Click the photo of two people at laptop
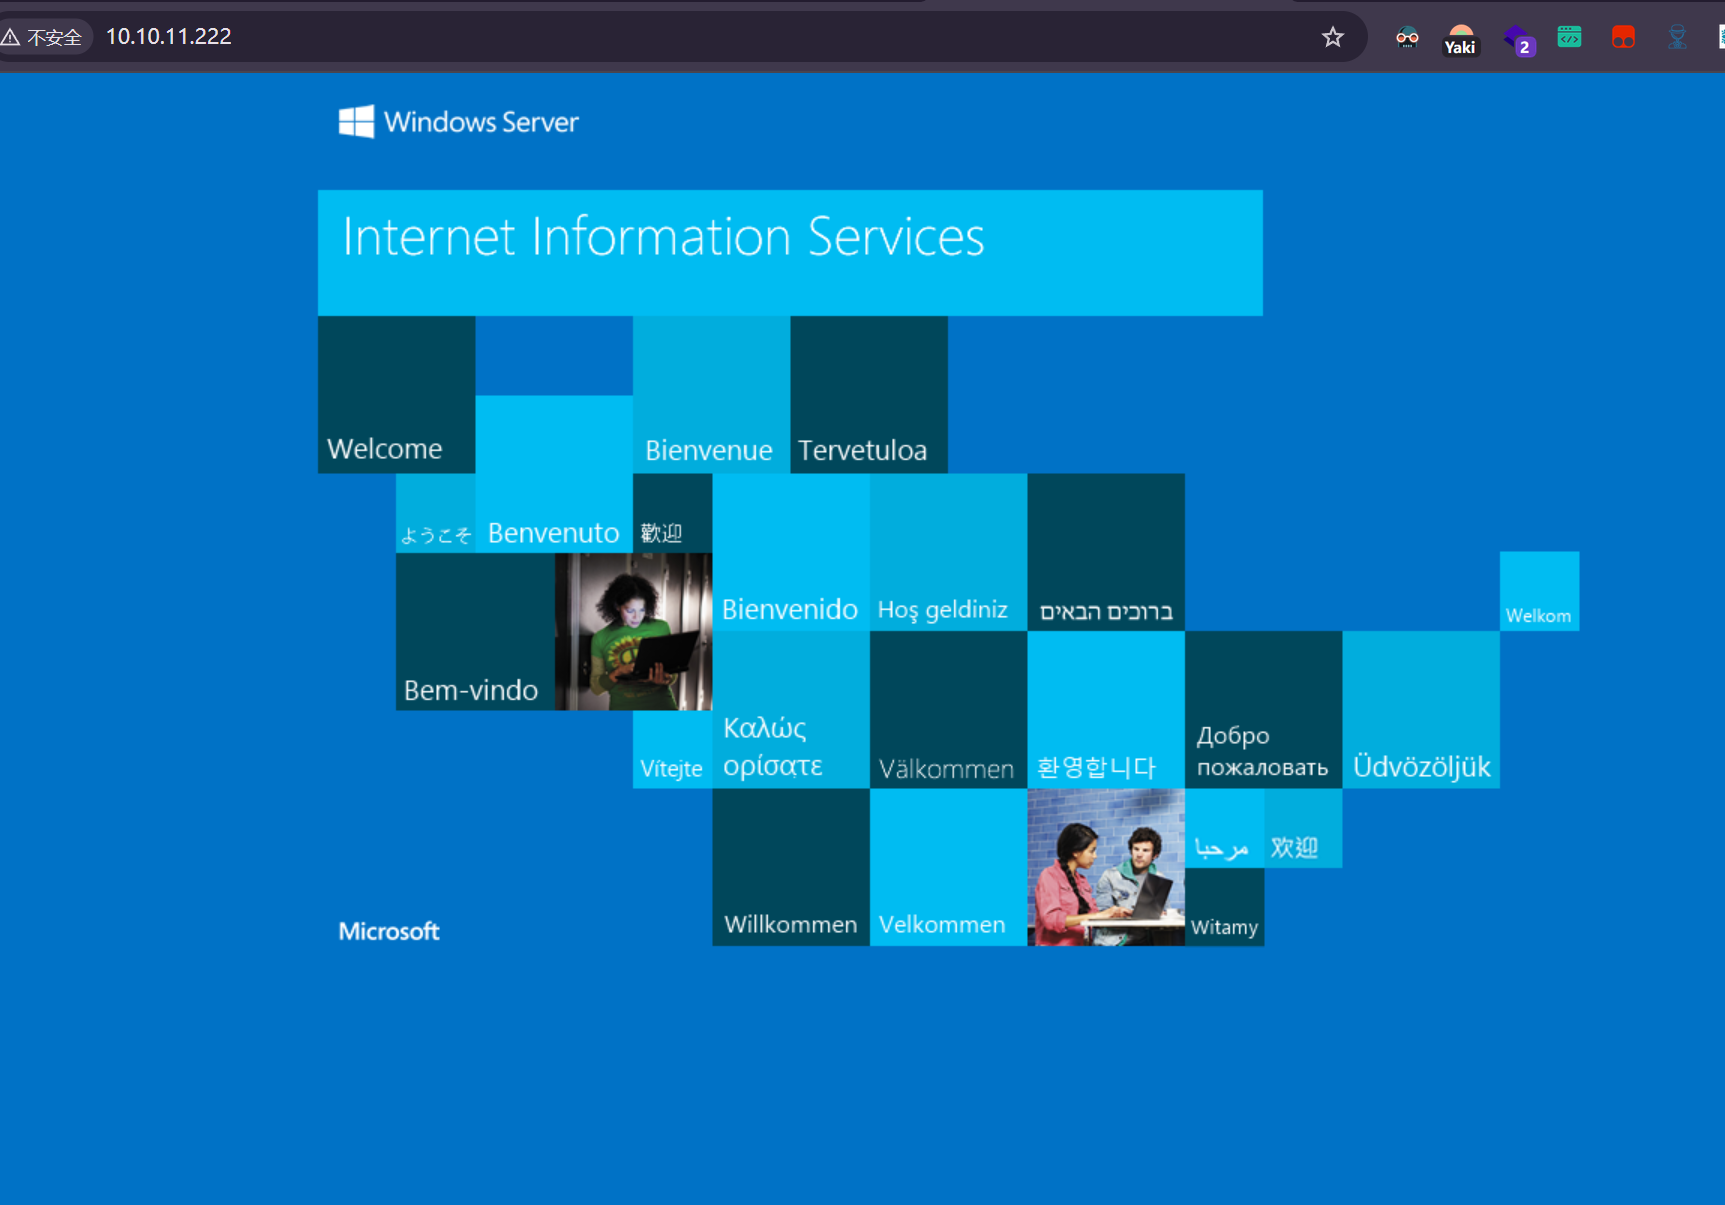 click(x=1105, y=867)
